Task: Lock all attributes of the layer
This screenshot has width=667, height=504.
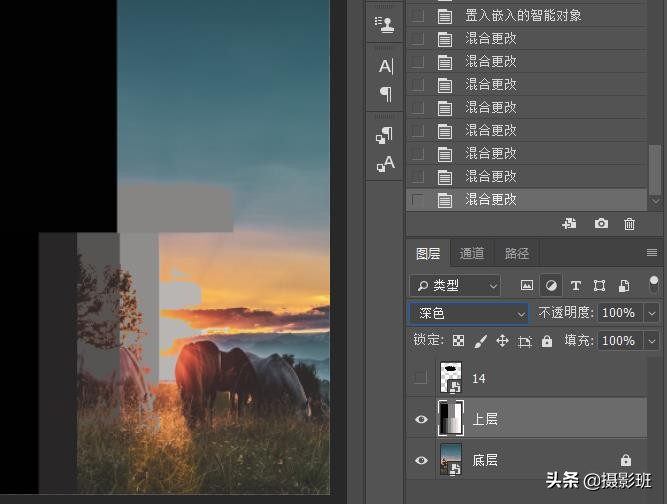Action: [547, 341]
